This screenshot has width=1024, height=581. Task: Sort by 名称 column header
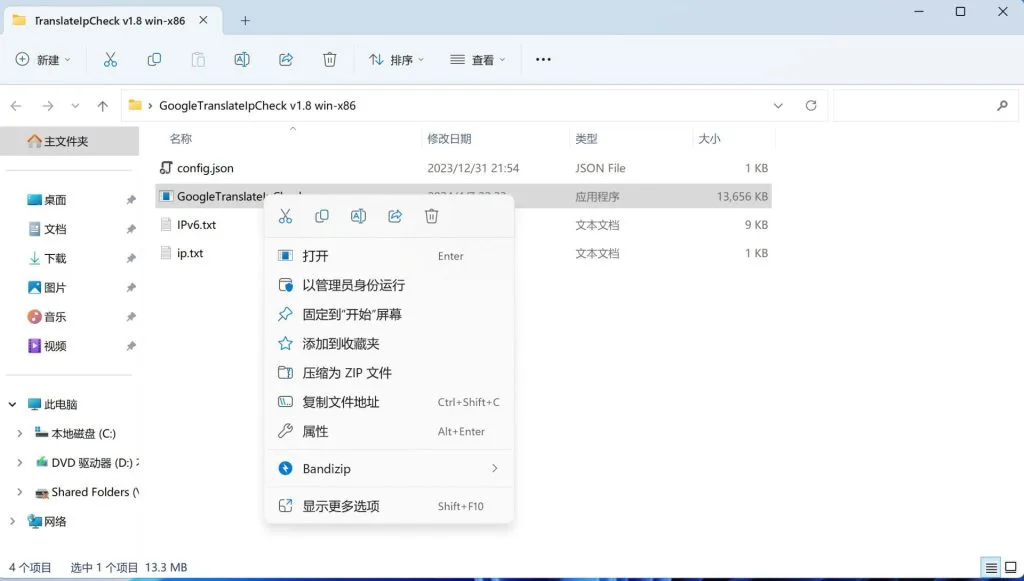point(181,138)
